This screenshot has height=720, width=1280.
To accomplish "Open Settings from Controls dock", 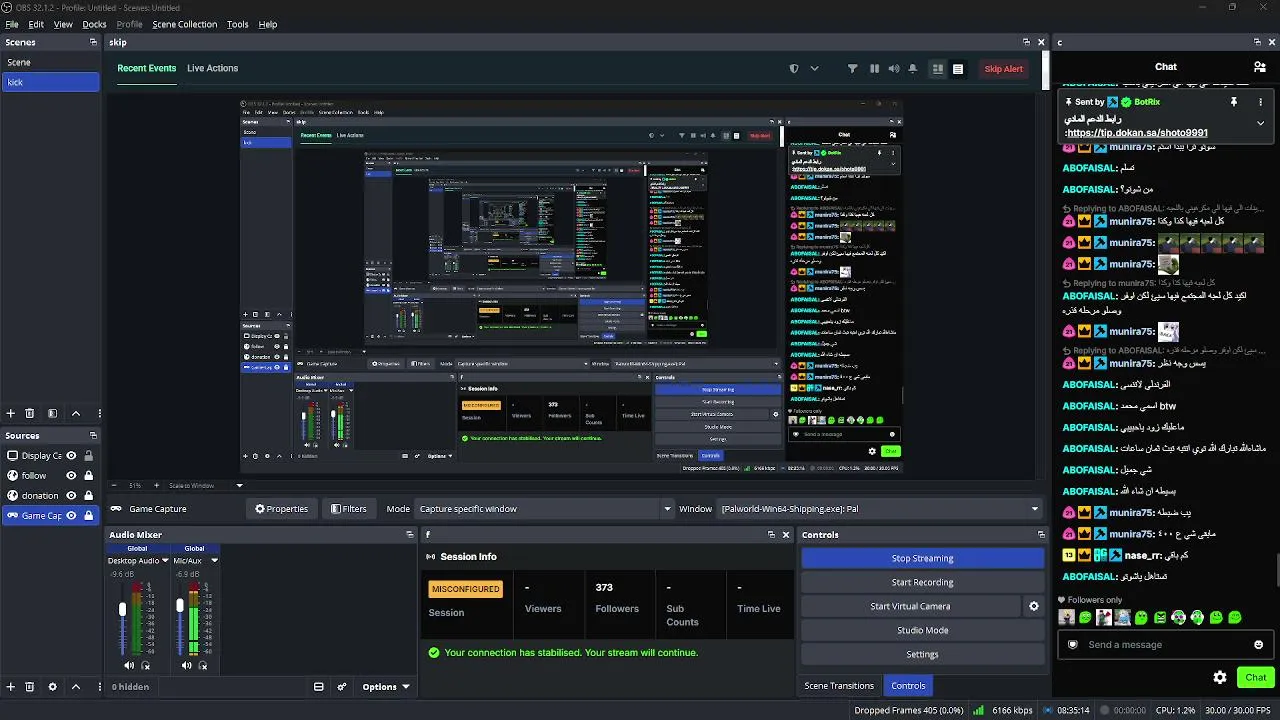I will tap(922, 654).
